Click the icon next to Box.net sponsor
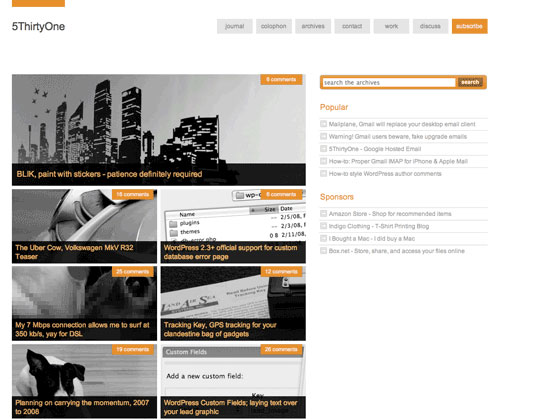The width and height of the screenshot is (550, 419). click(323, 251)
